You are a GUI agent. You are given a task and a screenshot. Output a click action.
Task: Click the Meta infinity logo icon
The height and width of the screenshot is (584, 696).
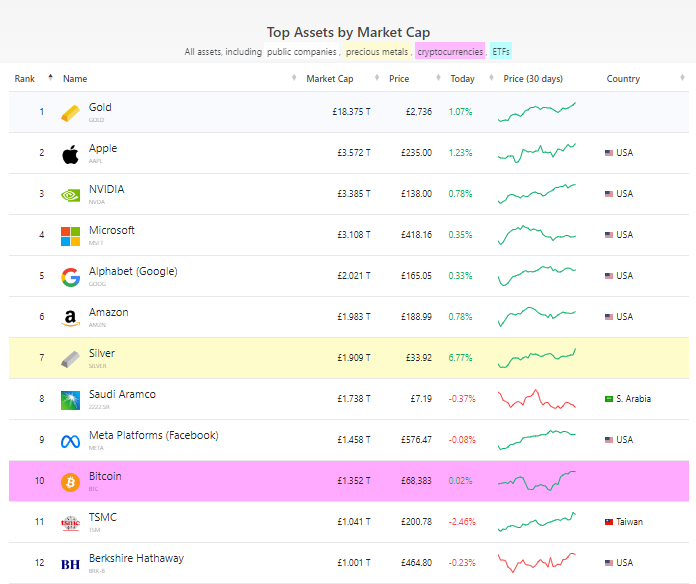point(70,442)
